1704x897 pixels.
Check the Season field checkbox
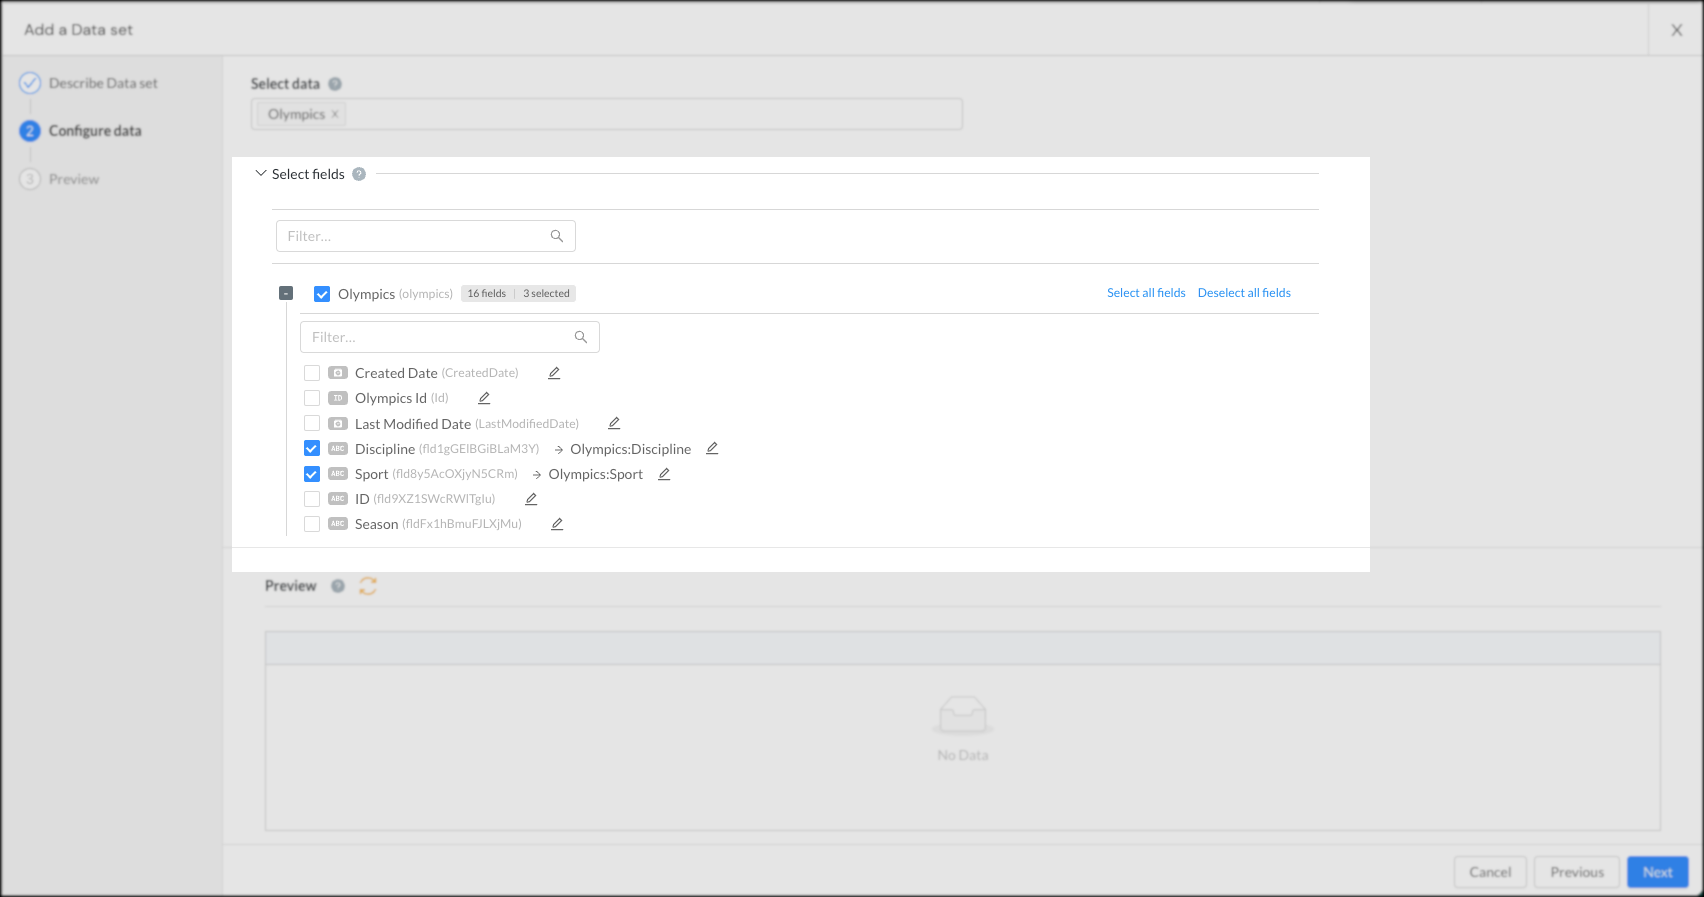click(x=312, y=524)
